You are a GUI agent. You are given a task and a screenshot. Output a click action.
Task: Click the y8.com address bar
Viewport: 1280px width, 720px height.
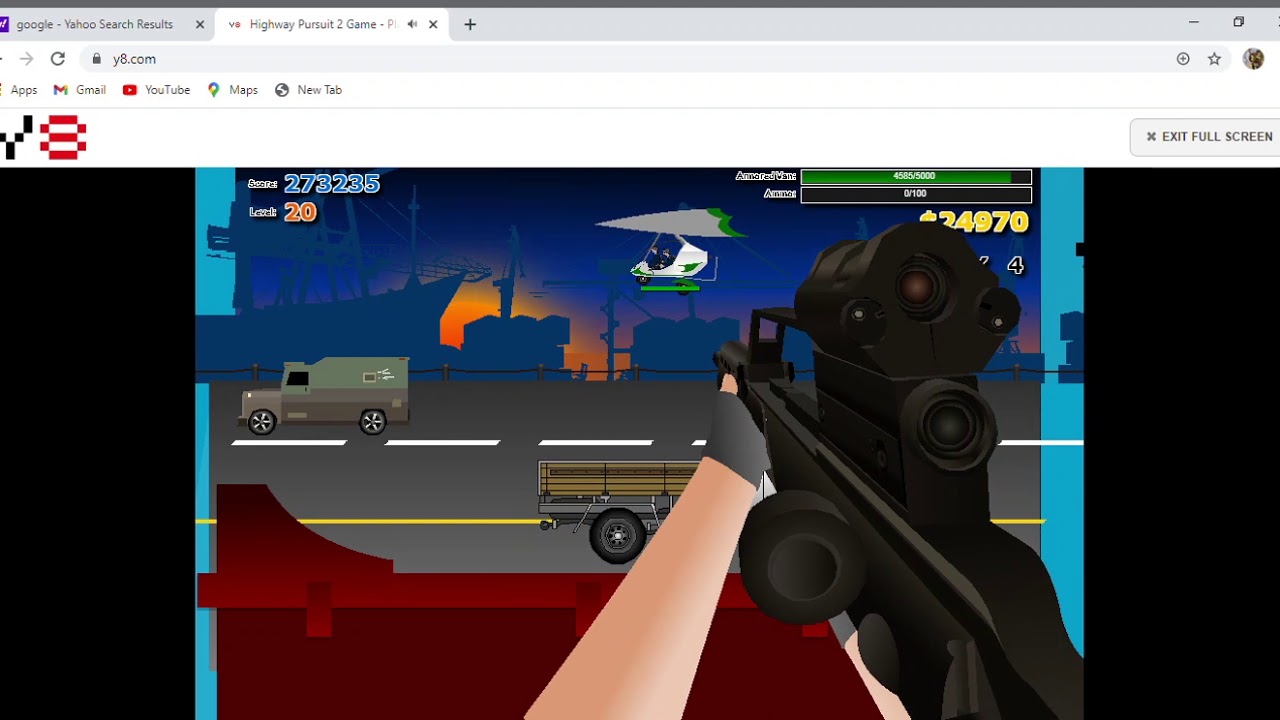point(630,59)
